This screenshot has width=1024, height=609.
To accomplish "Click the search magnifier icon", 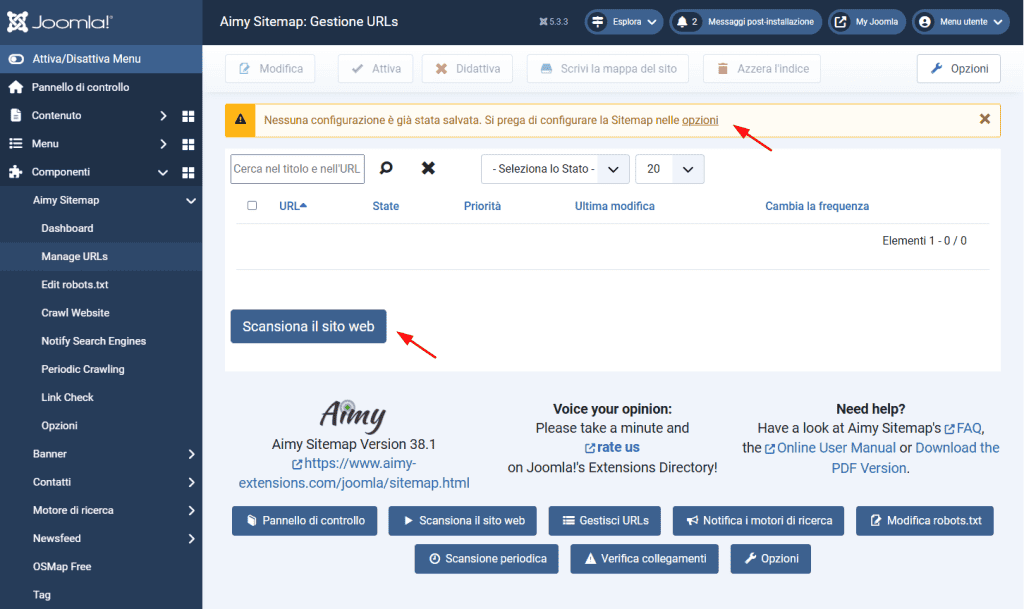I will coord(386,168).
